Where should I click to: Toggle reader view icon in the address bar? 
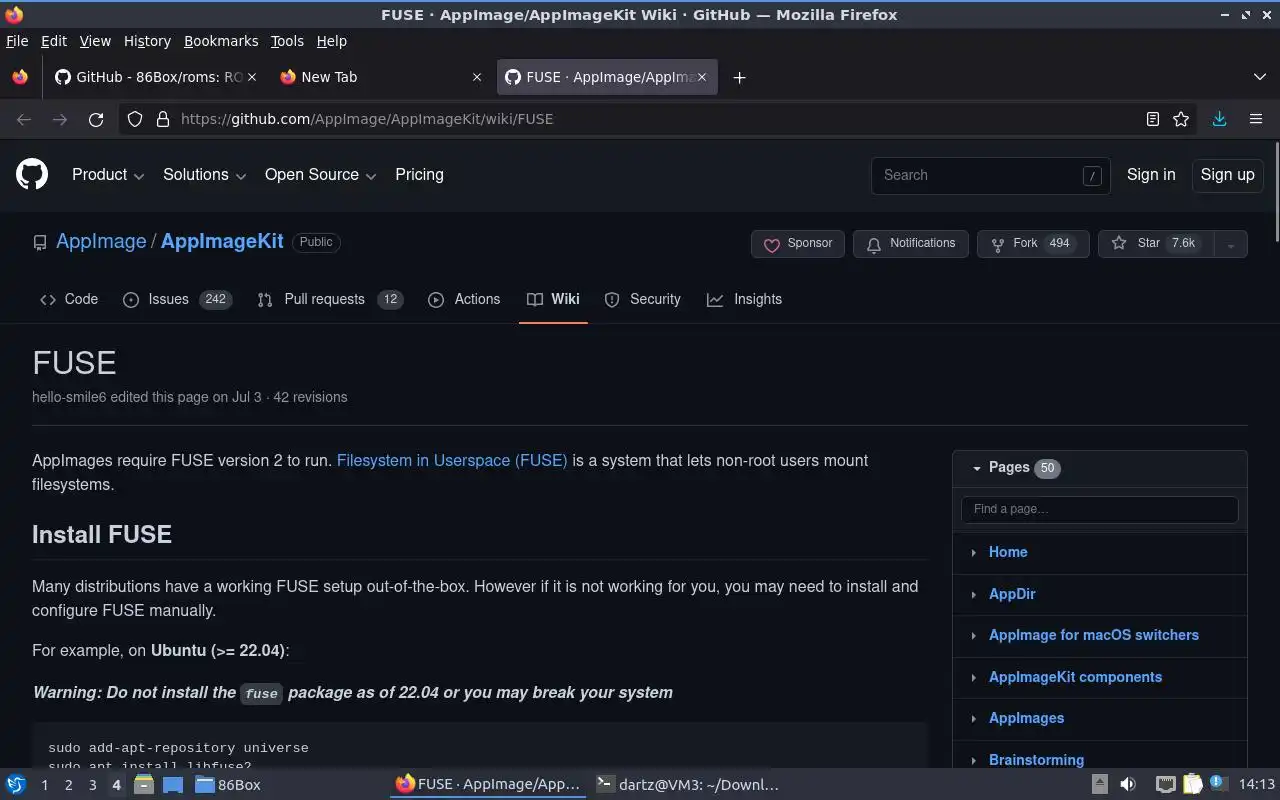[1153, 119]
